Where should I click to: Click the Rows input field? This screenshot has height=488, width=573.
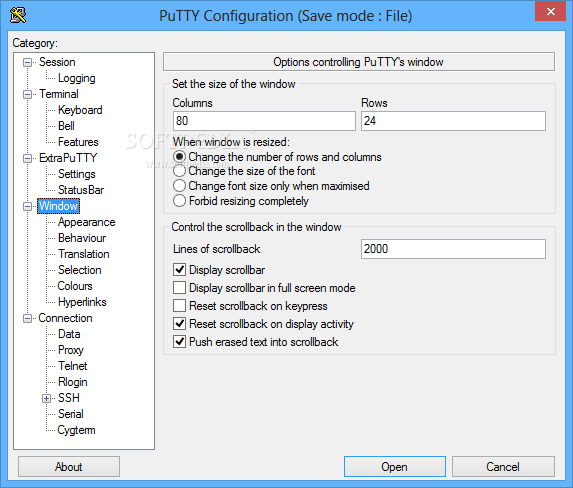click(x=454, y=121)
